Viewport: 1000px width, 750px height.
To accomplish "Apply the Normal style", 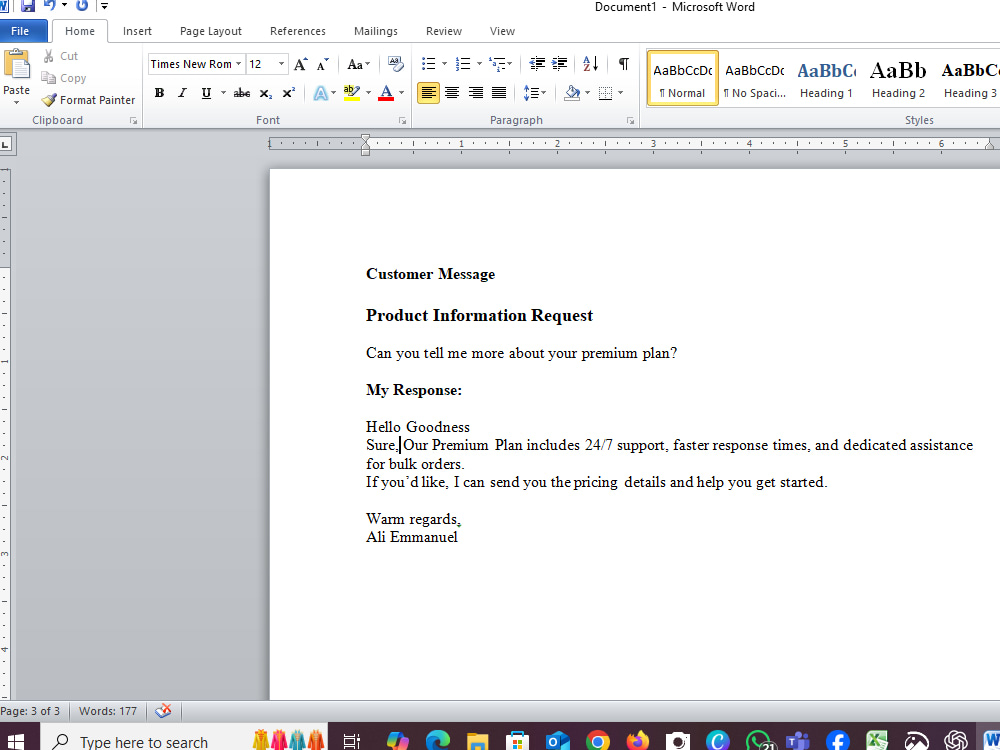I will pos(682,78).
